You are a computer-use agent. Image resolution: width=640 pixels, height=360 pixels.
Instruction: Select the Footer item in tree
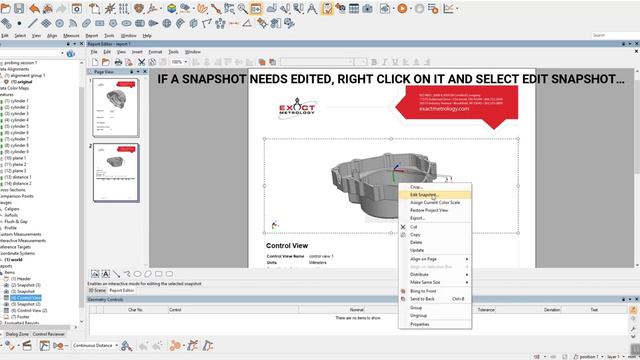20,317
